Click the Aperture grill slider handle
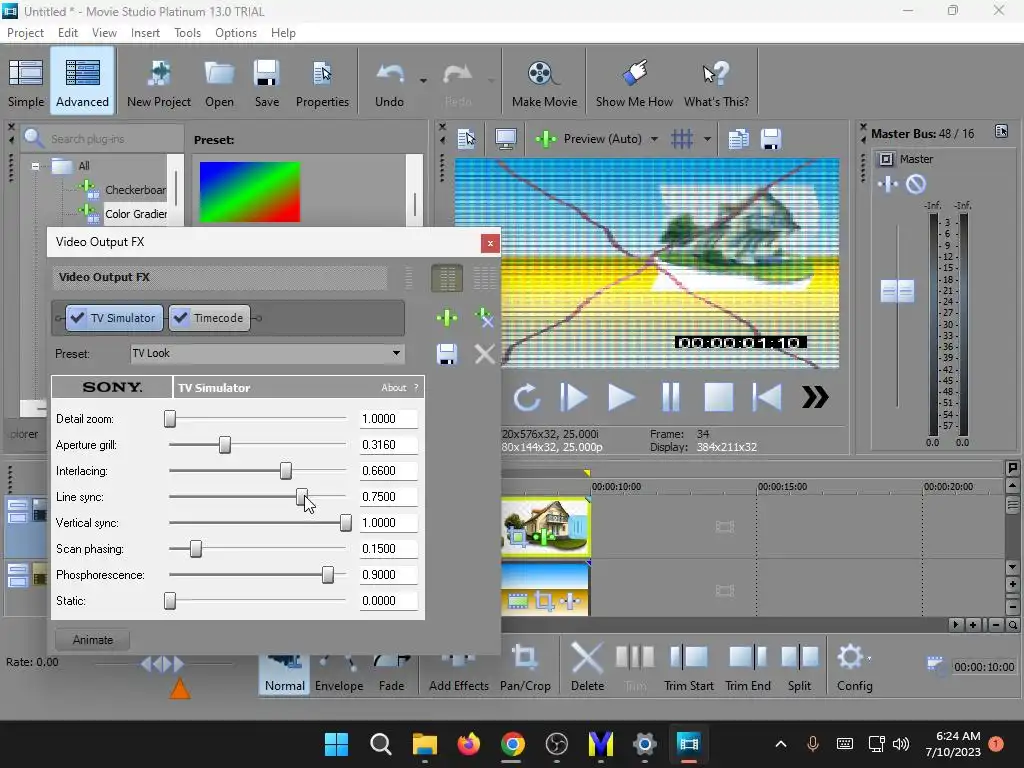This screenshot has width=1024, height=768. click(x=225, y=445)
